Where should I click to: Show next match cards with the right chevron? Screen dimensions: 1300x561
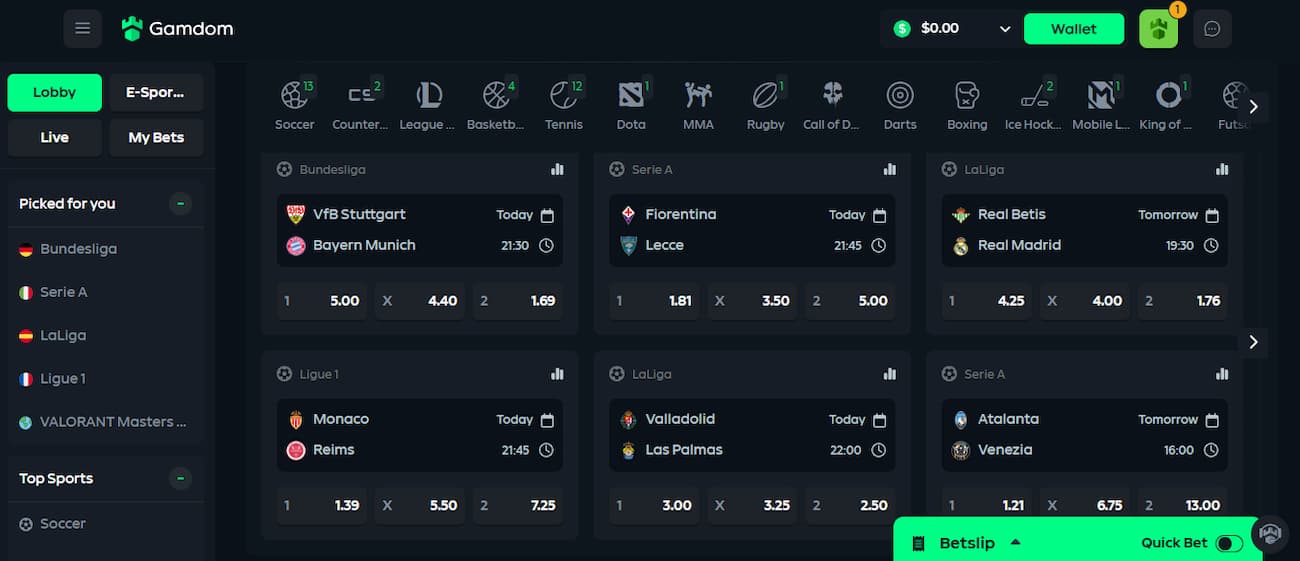tap(1253, 342)
